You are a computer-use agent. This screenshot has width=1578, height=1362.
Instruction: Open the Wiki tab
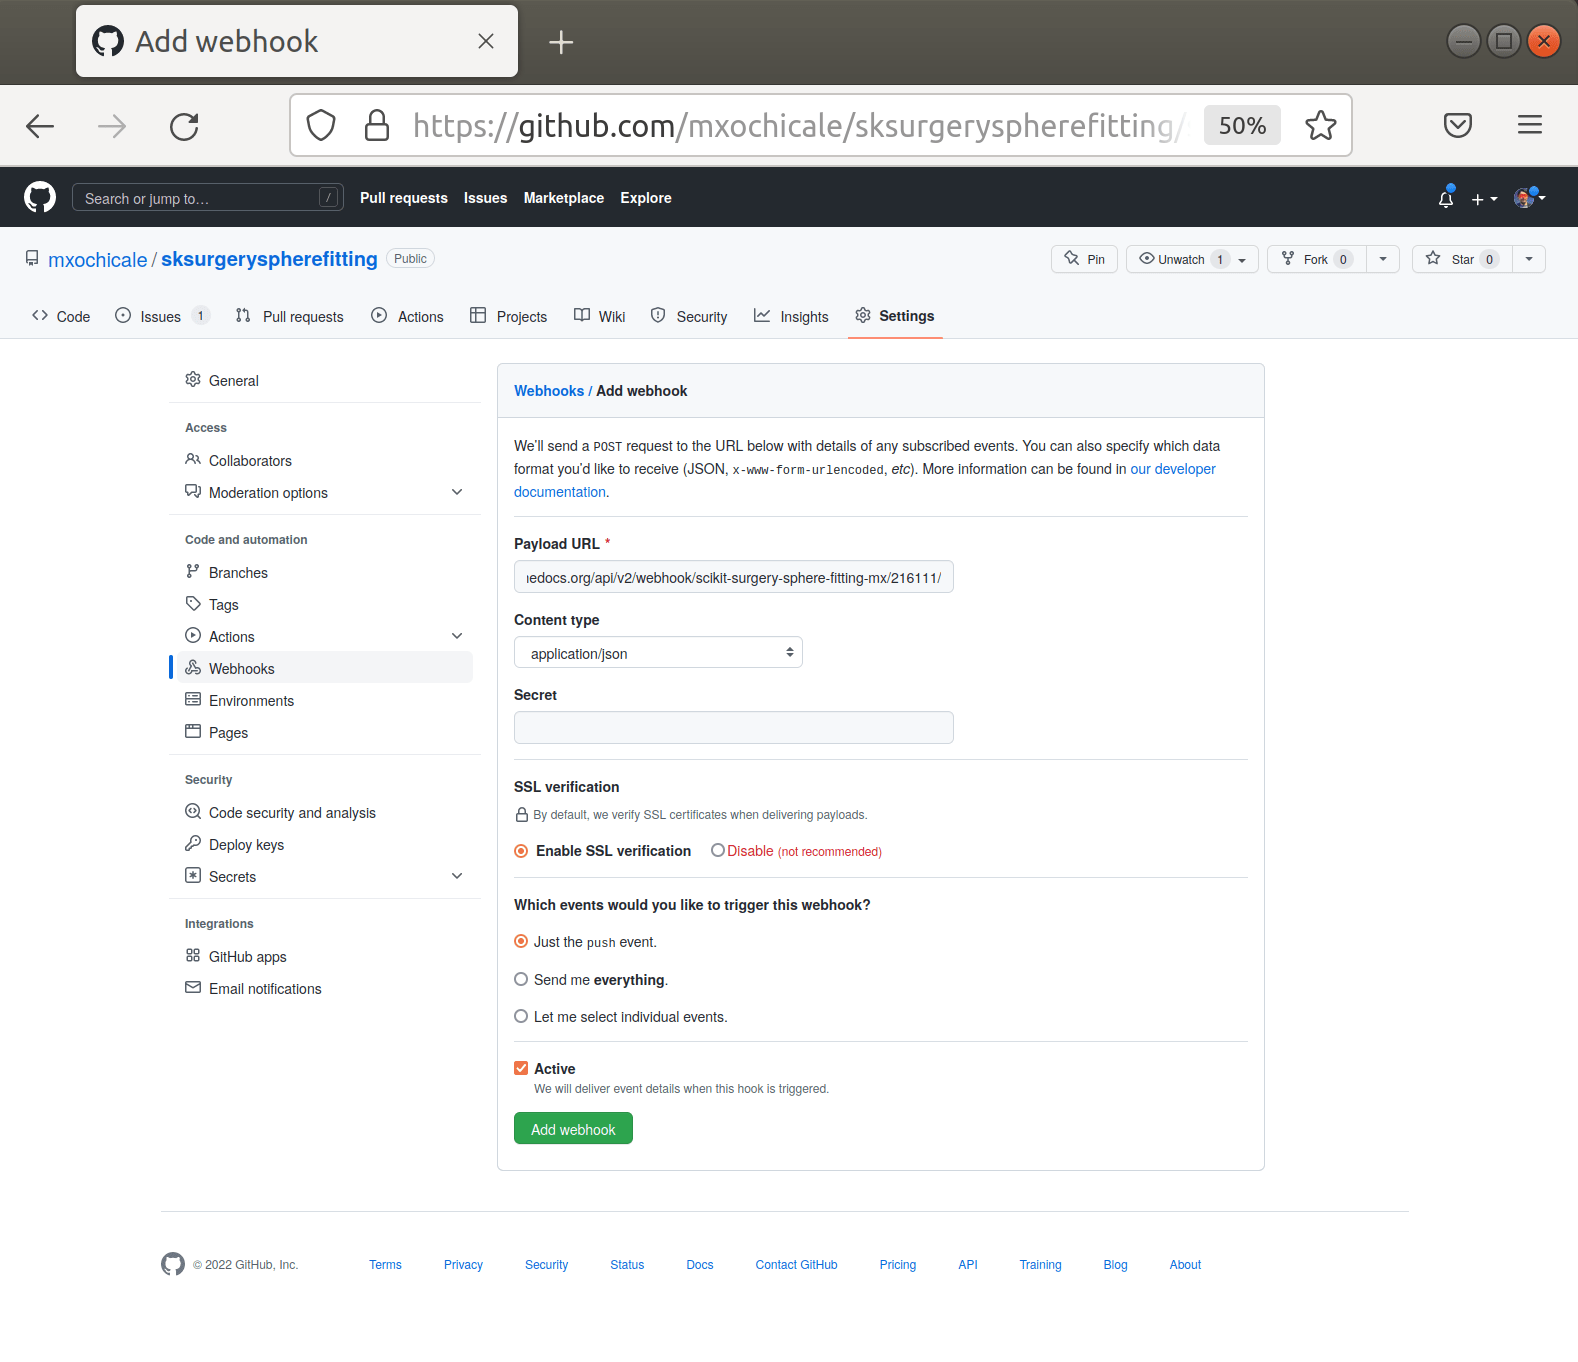pos(599,316)
